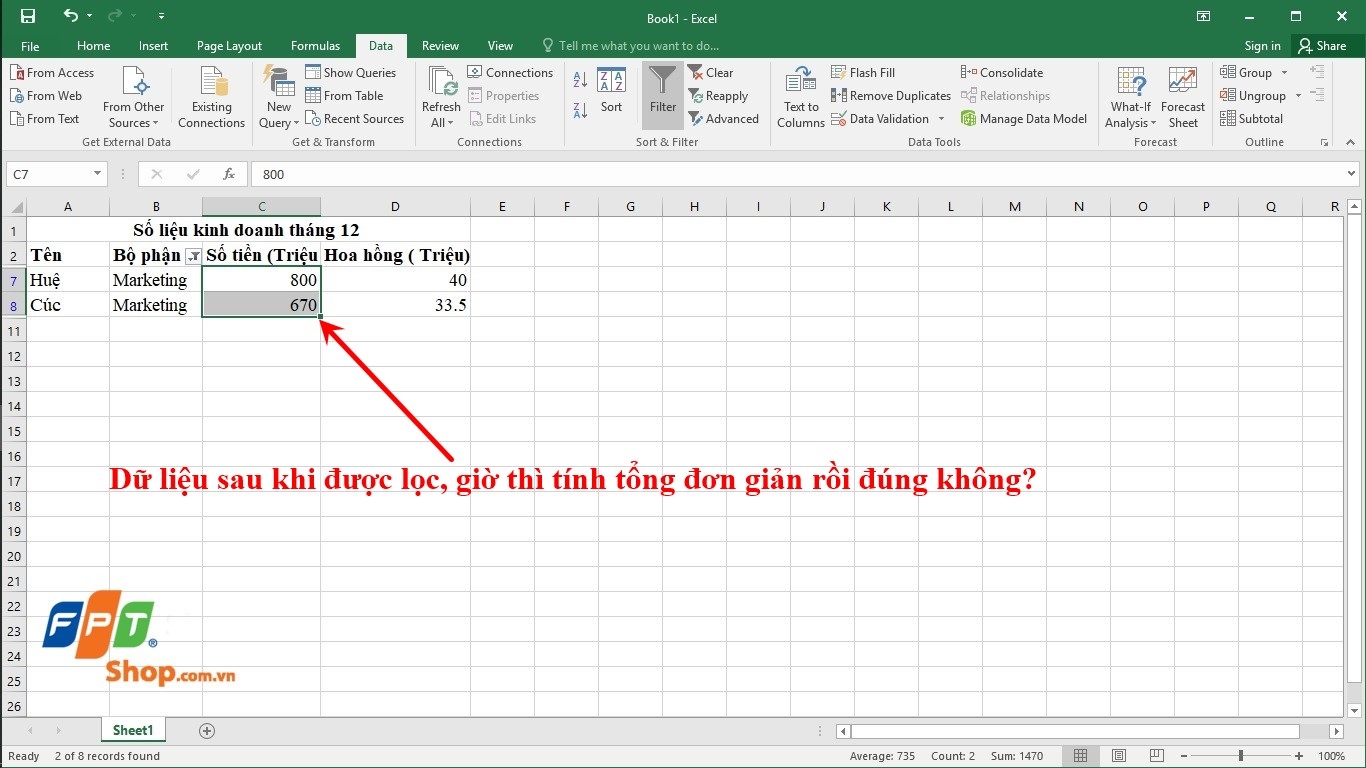The image size is (1366, 768).
Task: Open the Outline dialog launcher
Action: tap(1324, 143)
